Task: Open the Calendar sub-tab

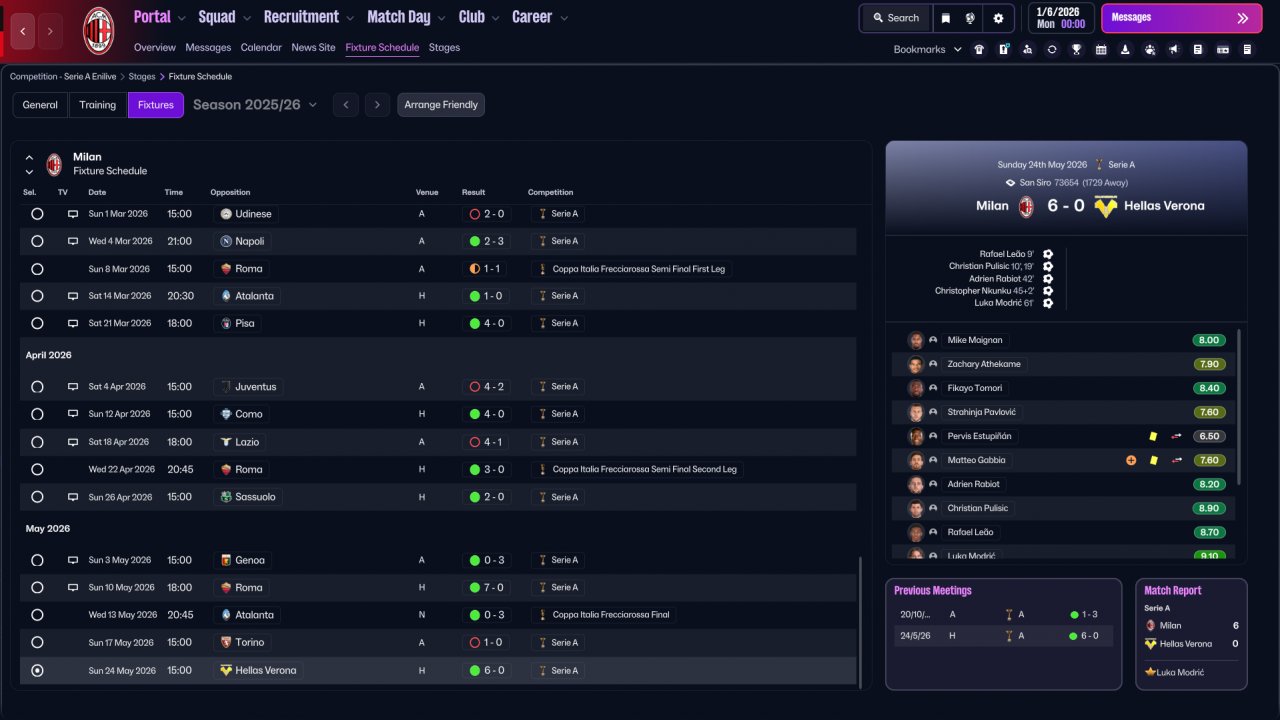Action: [261, 48]
